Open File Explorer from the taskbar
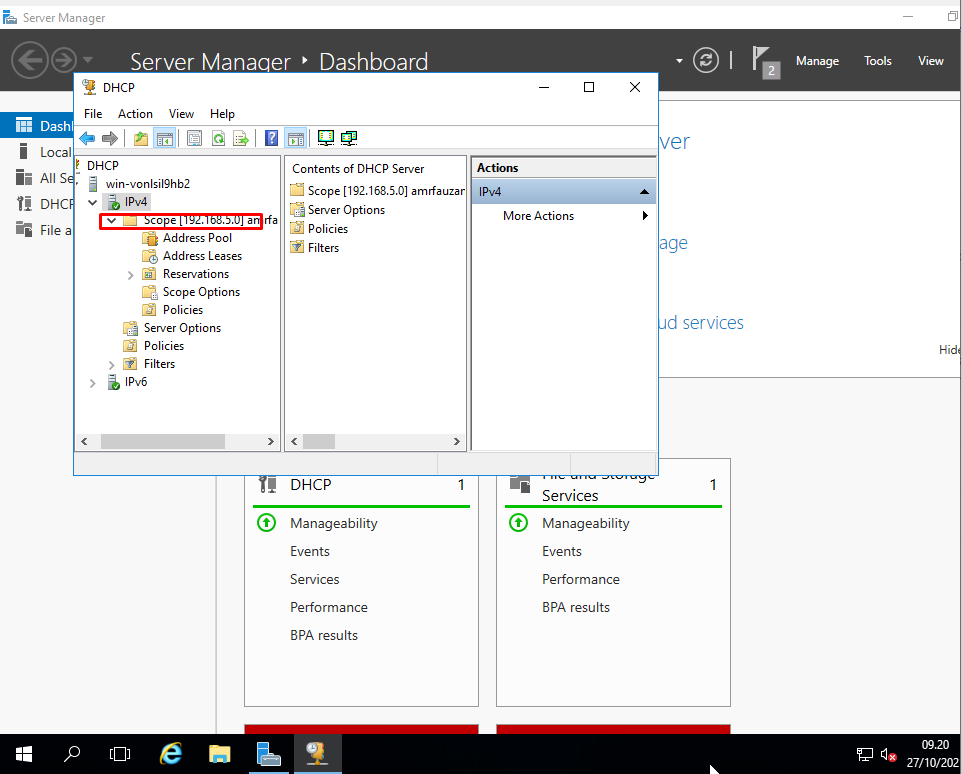Viewport: 963px width, 774px height. tap(219, 754)
